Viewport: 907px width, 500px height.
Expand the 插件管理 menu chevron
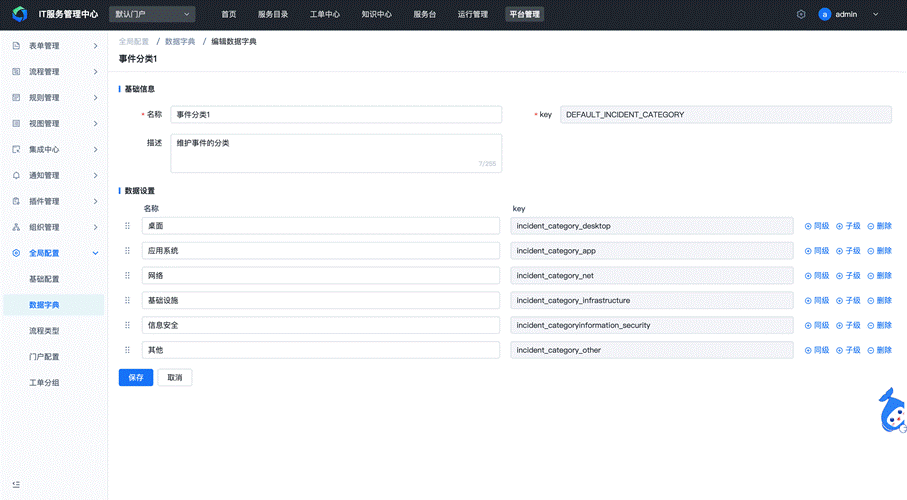pos(95,201)
